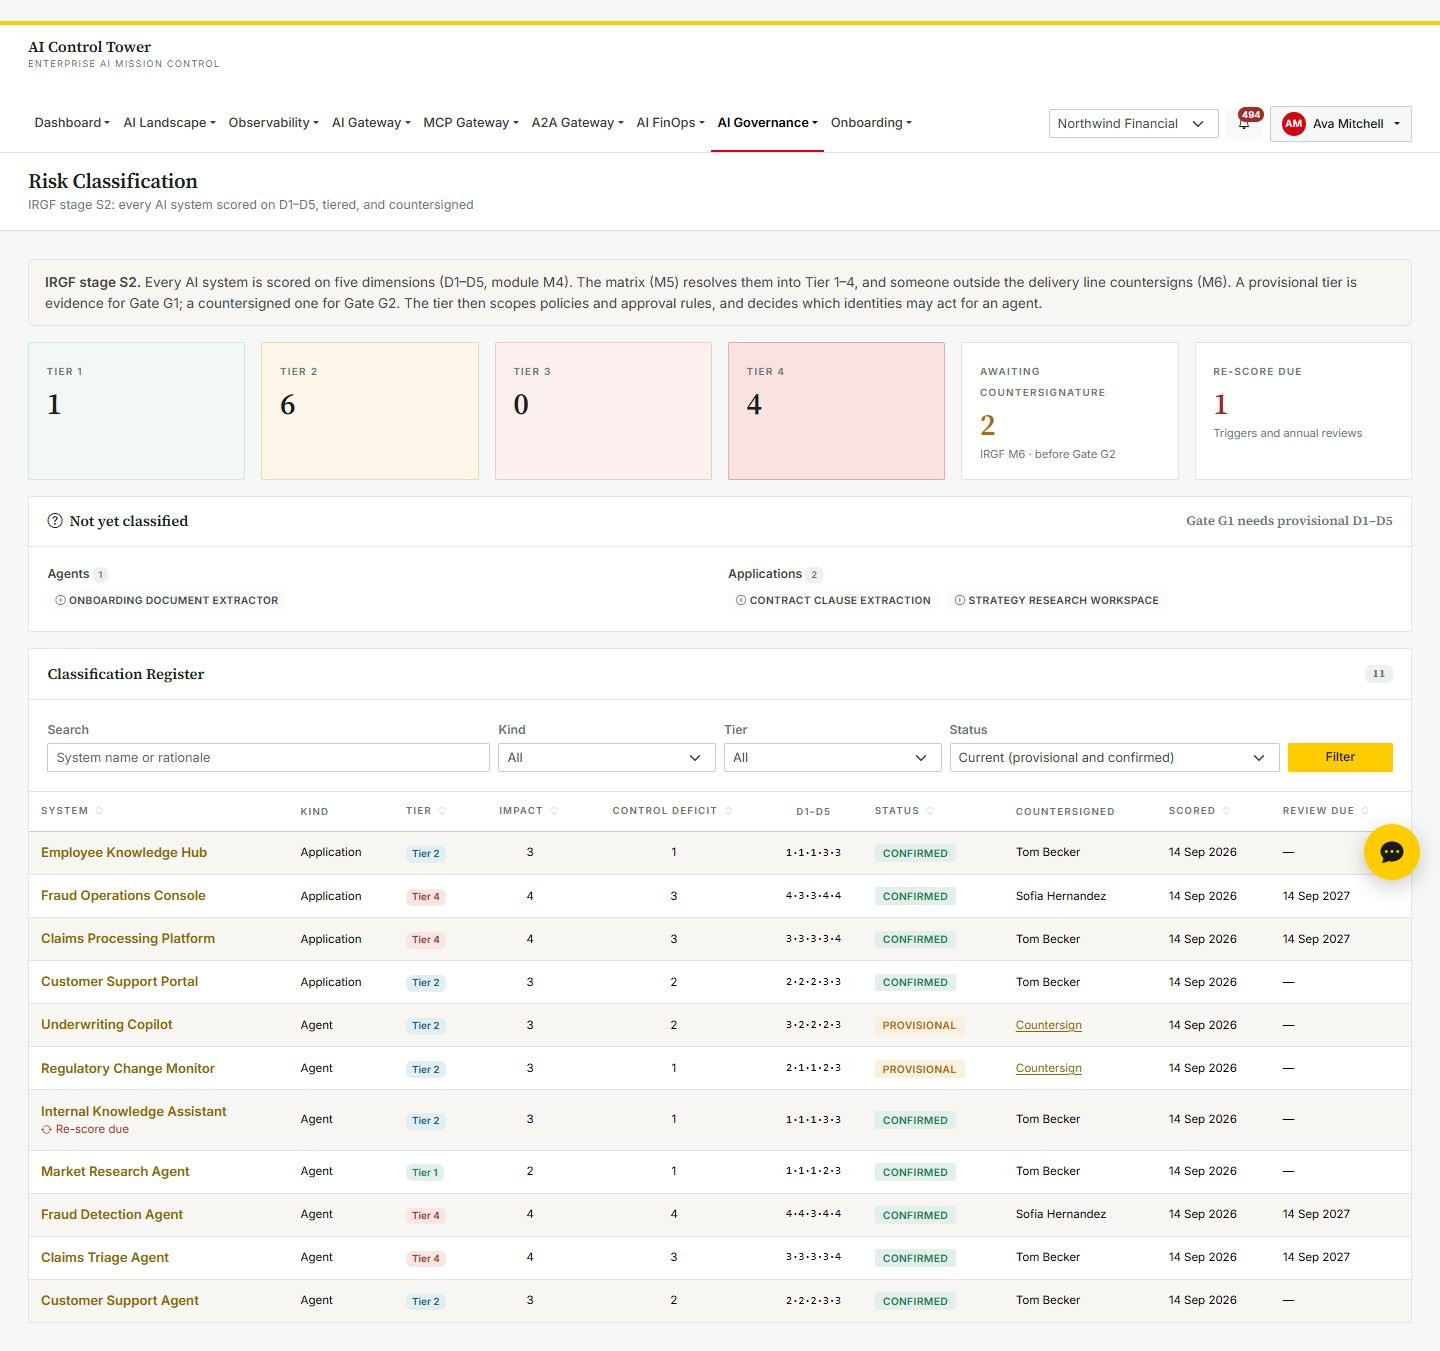Open the MCP Gateway menu

click(470, 123)
